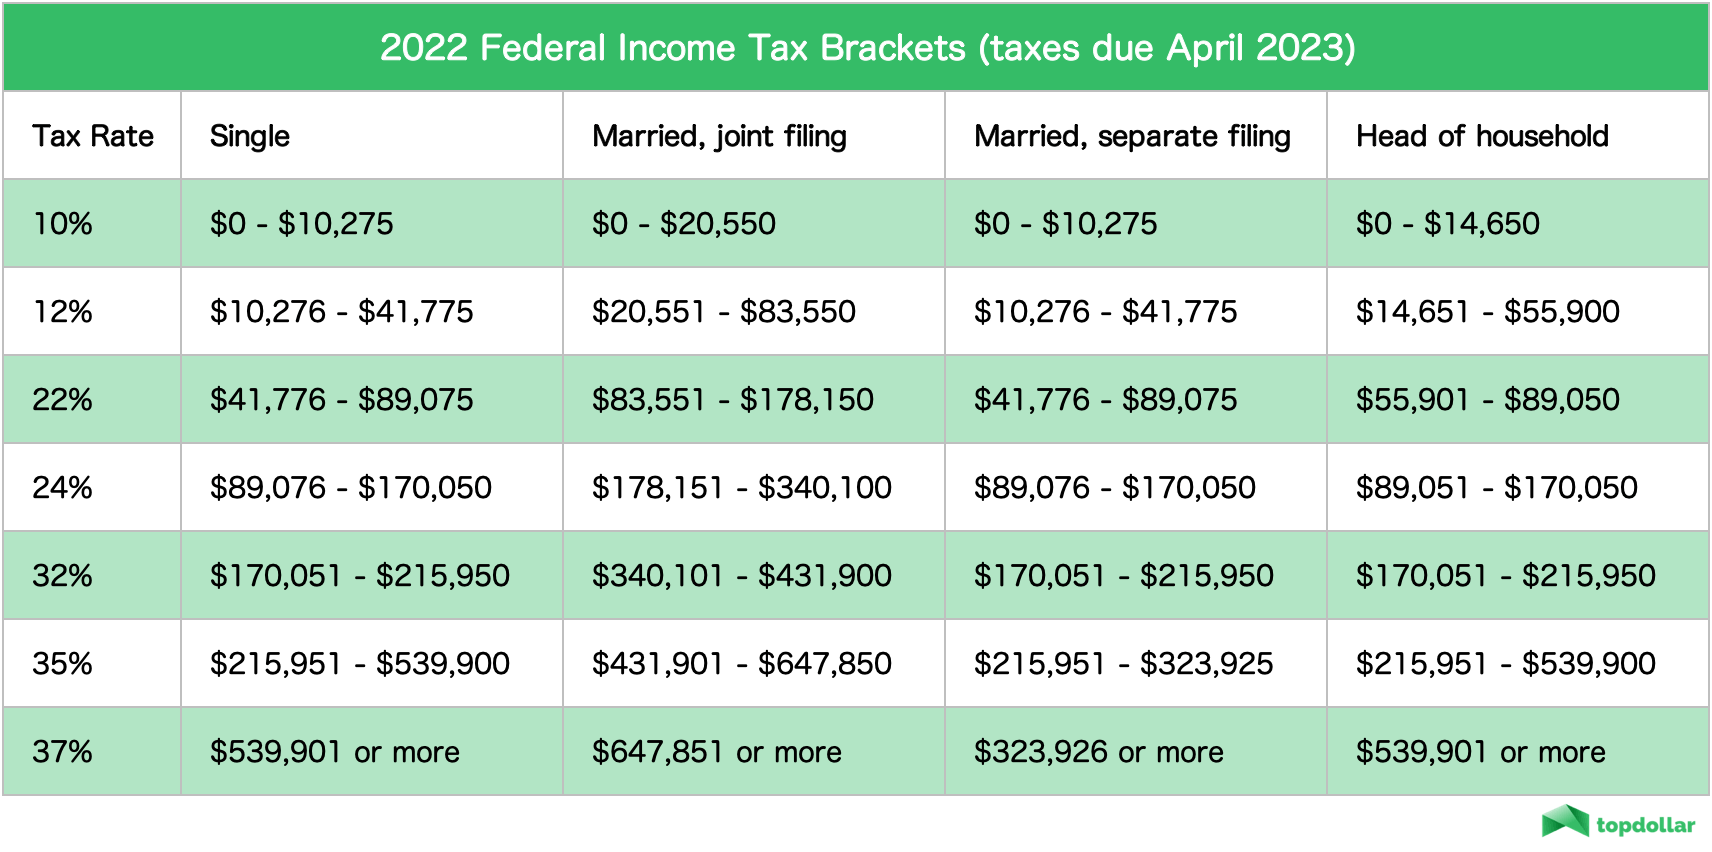Click the $83,551 - $178,150 cell
1712x852 pixels.
pos(732,400)
